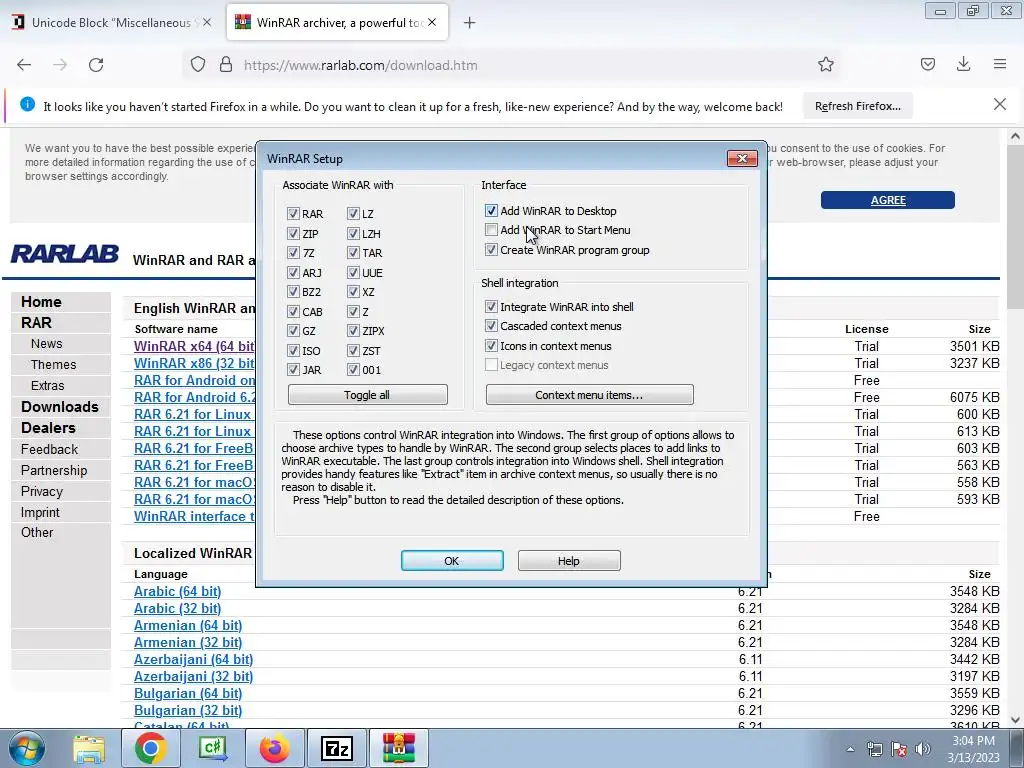
Task: Switch to the Unicode Block tab
Action: pyautogui.click(x=112, y=22)
